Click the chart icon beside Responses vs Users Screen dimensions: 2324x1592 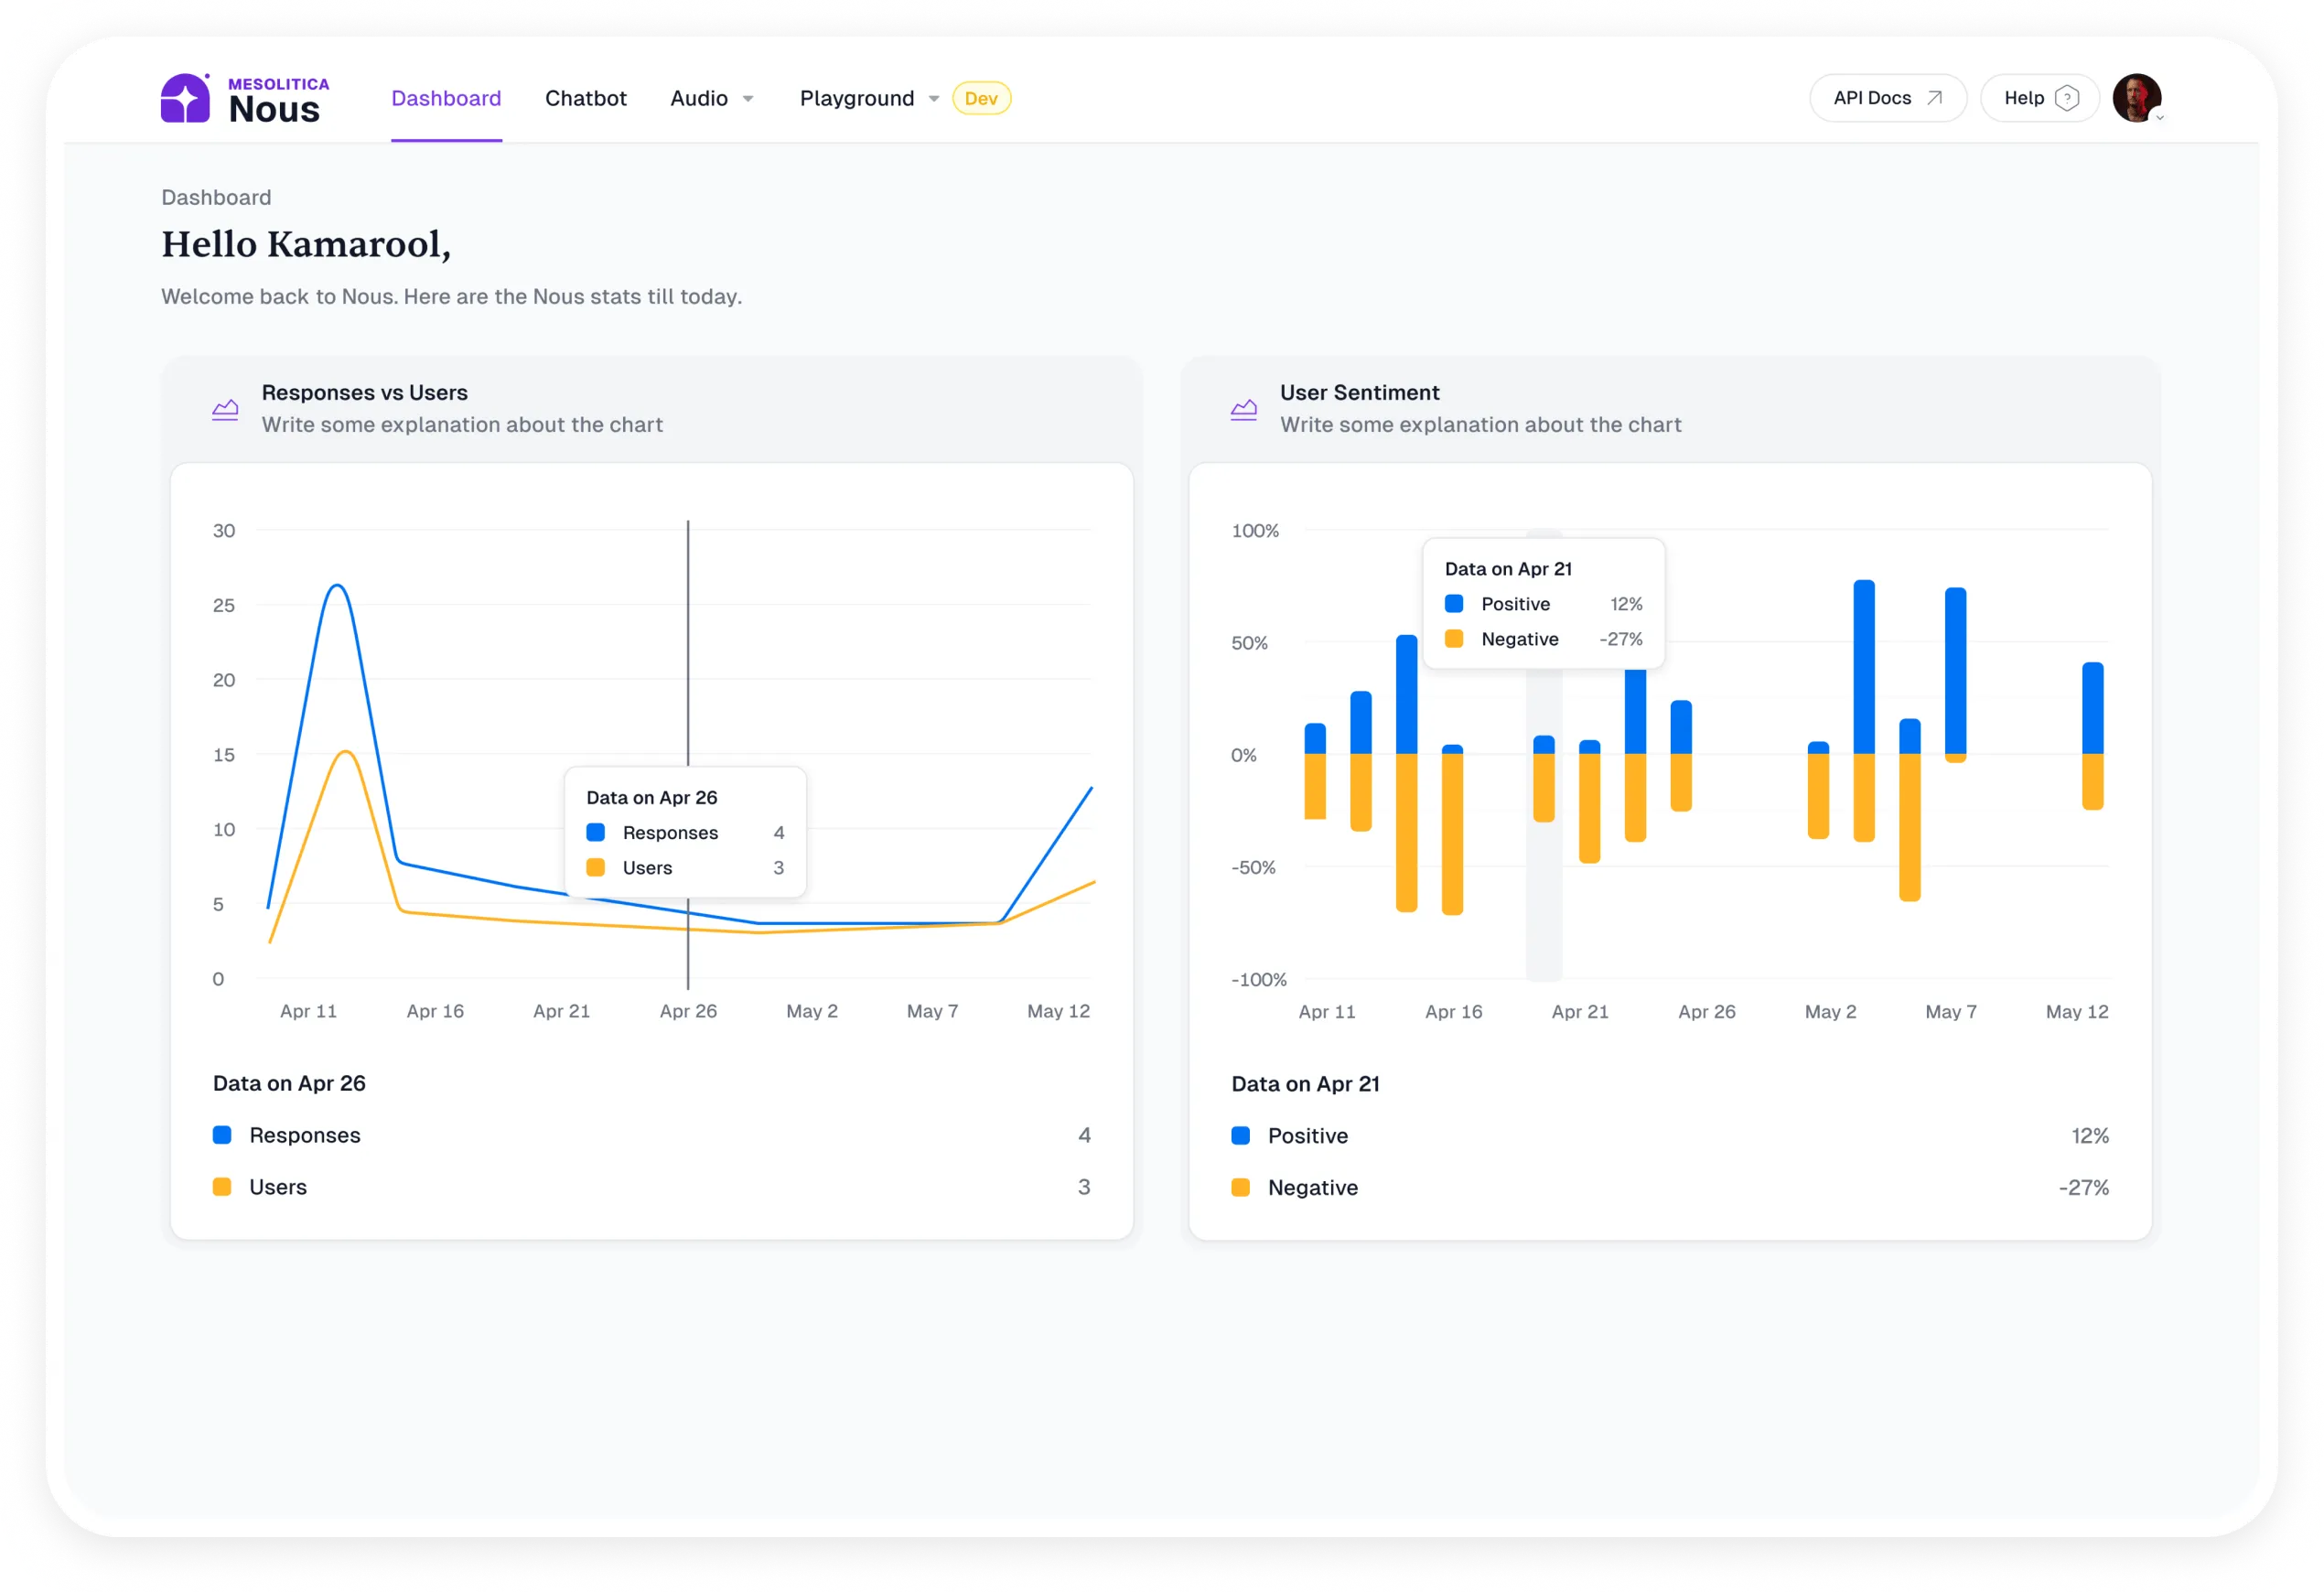point(225,409)
